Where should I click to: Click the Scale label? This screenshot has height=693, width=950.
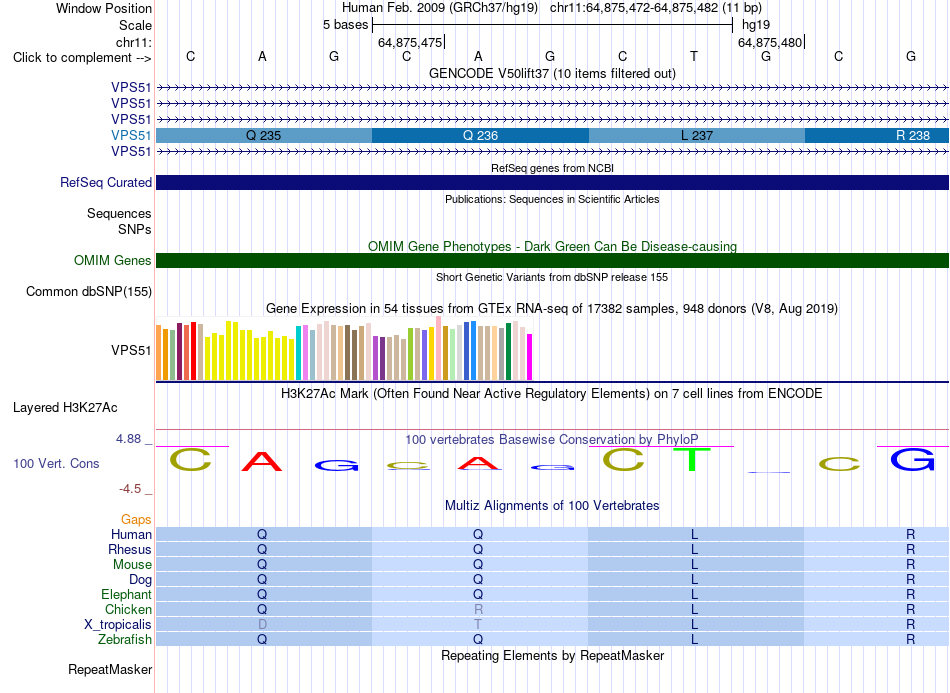pos(135,25)
